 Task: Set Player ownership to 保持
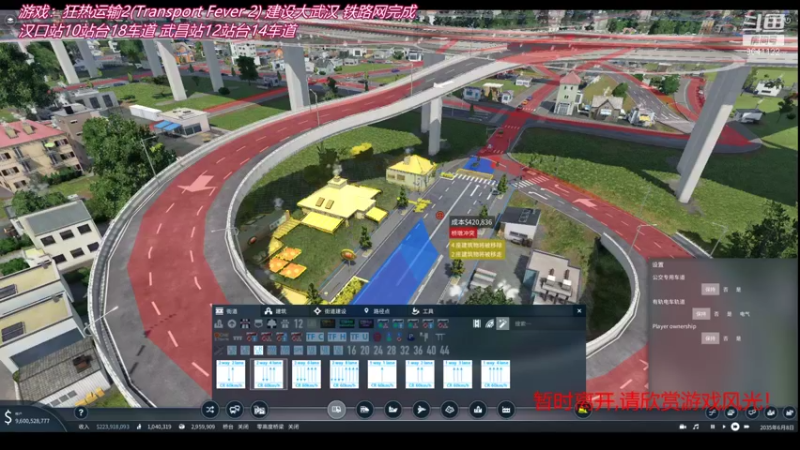coord(710,338)
